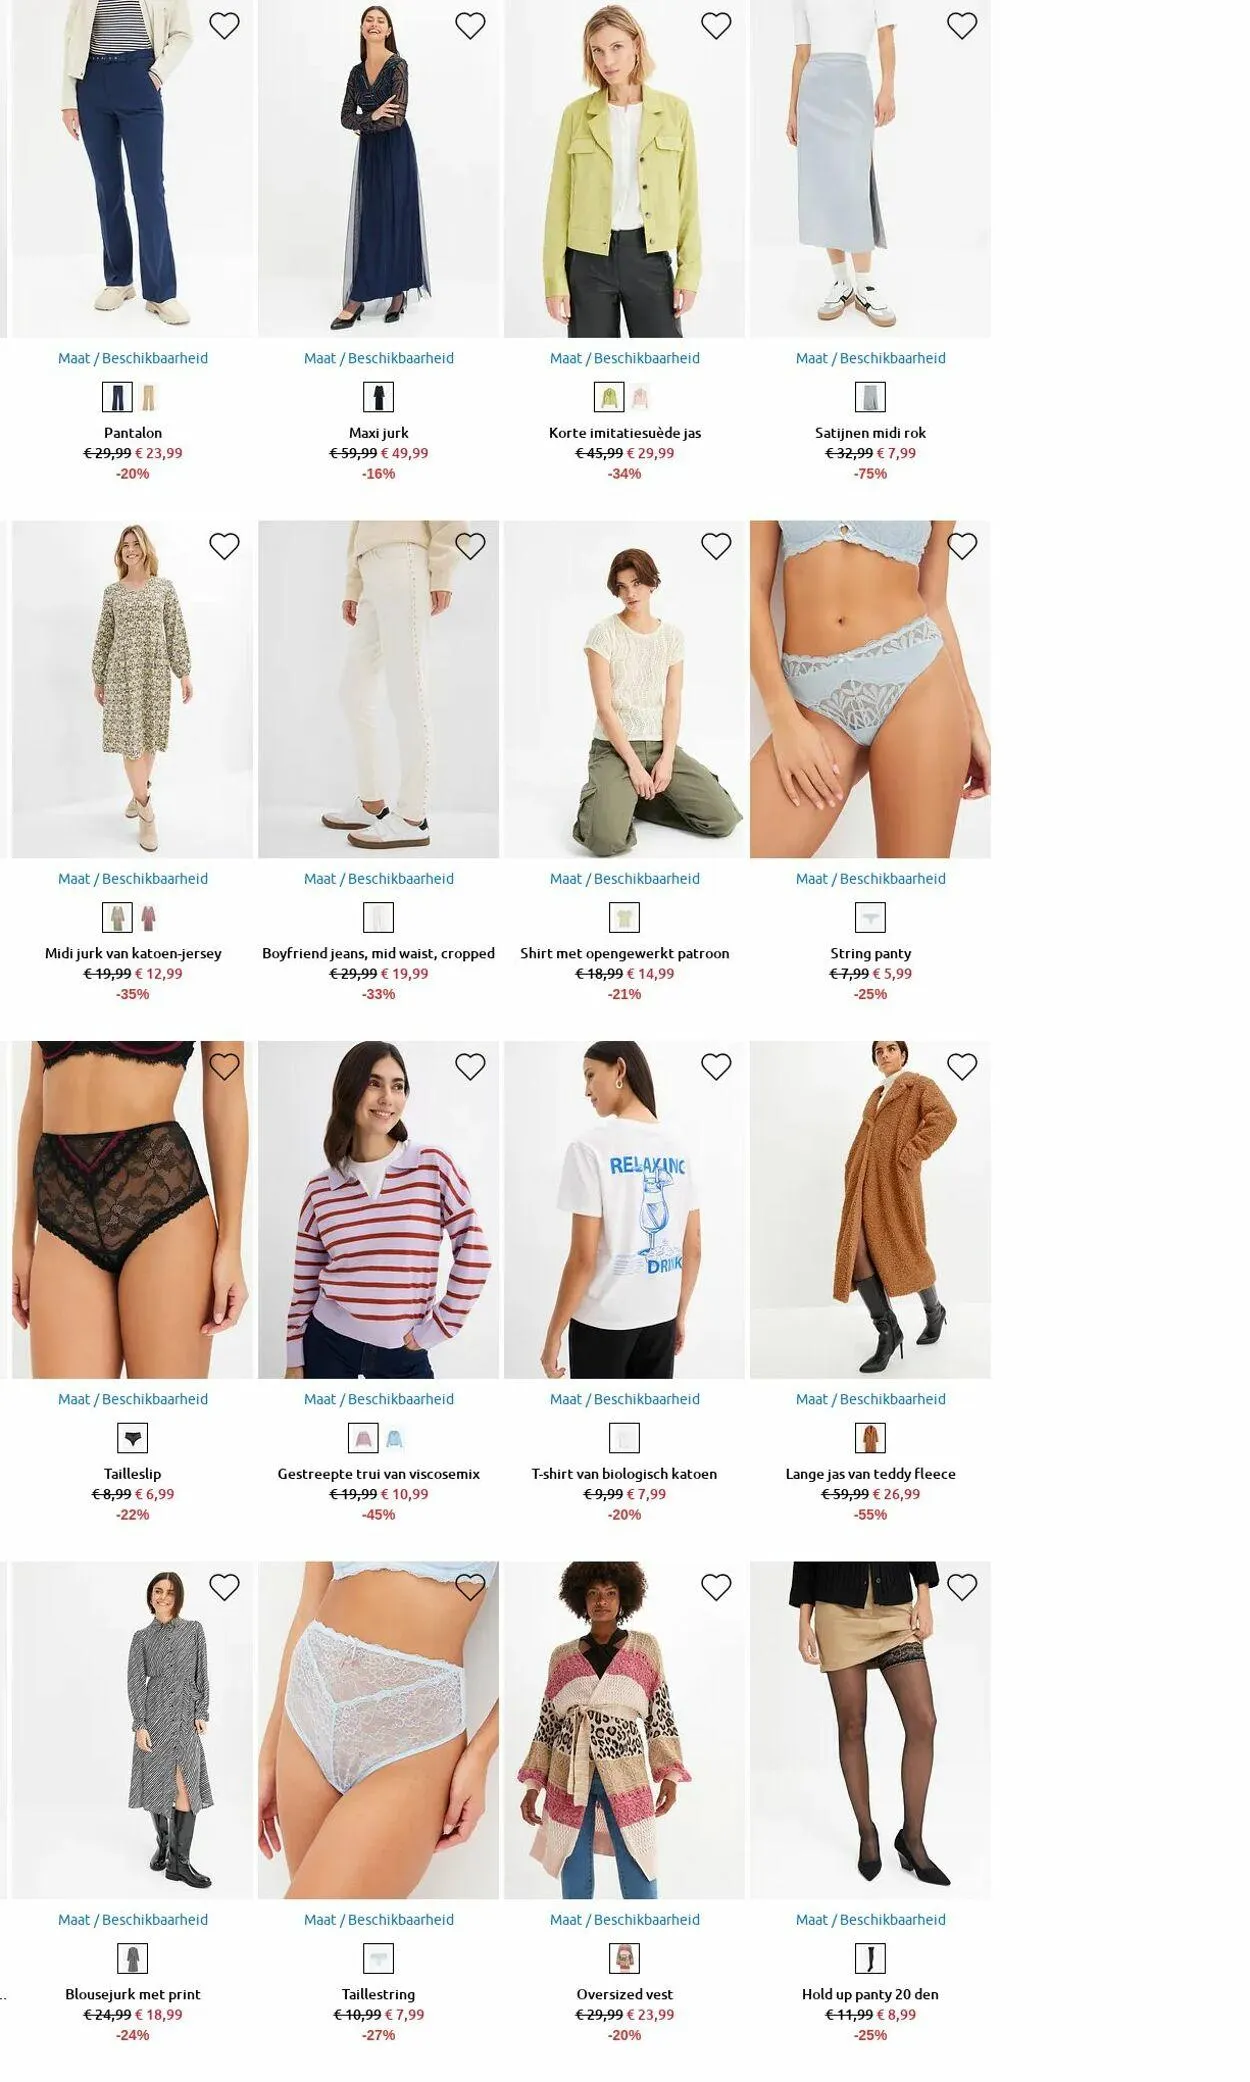Image resolution: width=1250 pixels, height=2082 pixels.
Task: Heart the Gestreepte trui van viscosemix
Action: pyautogui.click(x=470, y=1067)
